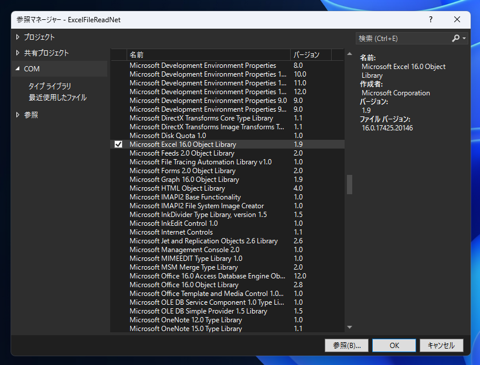Image resolution: width=480 pixels, height=365 pixels.
Task: Select Microsoft Internet Controls row
Action: point(227,232)
